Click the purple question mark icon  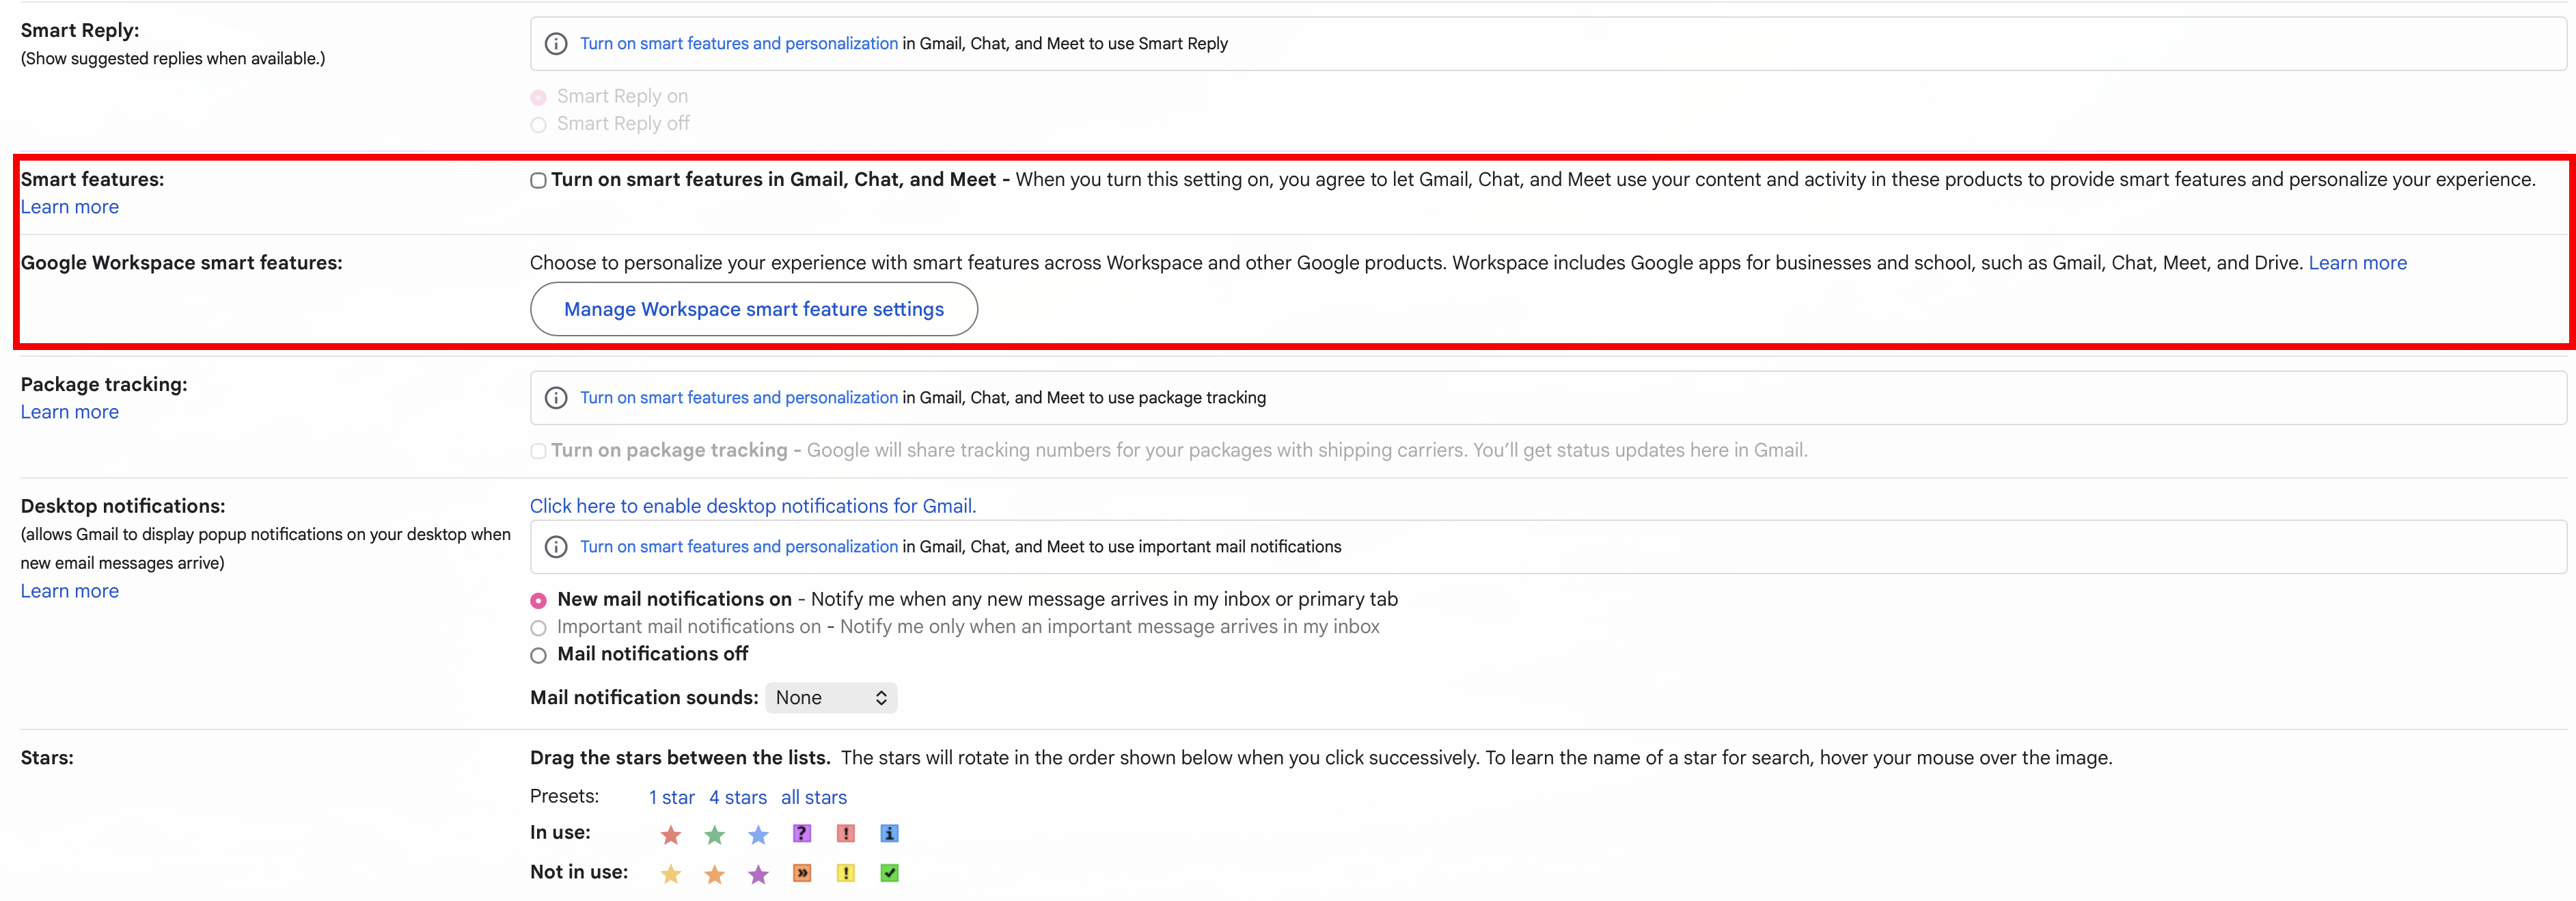tap(801, 833)
